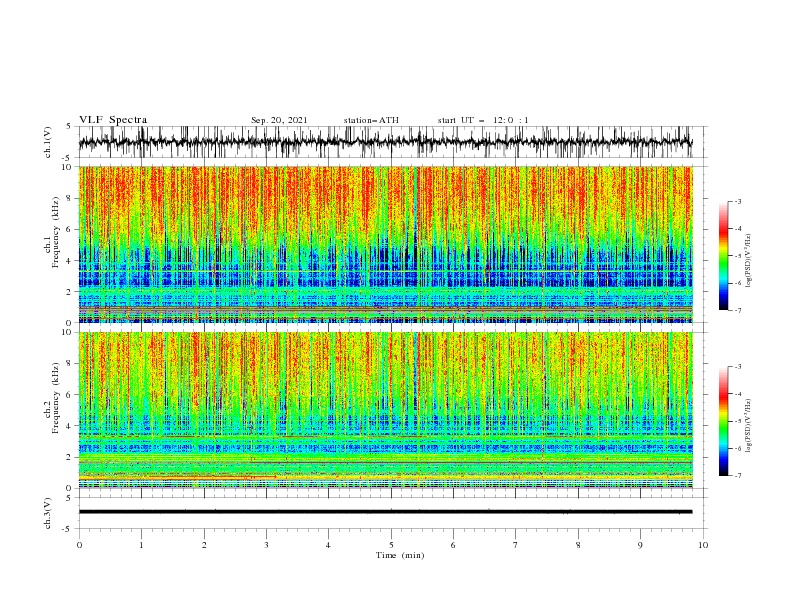Click the ch.1 color bar "log(PSD)(V²/Hz)" label
The image size is (792, 612).
(749, 261)
